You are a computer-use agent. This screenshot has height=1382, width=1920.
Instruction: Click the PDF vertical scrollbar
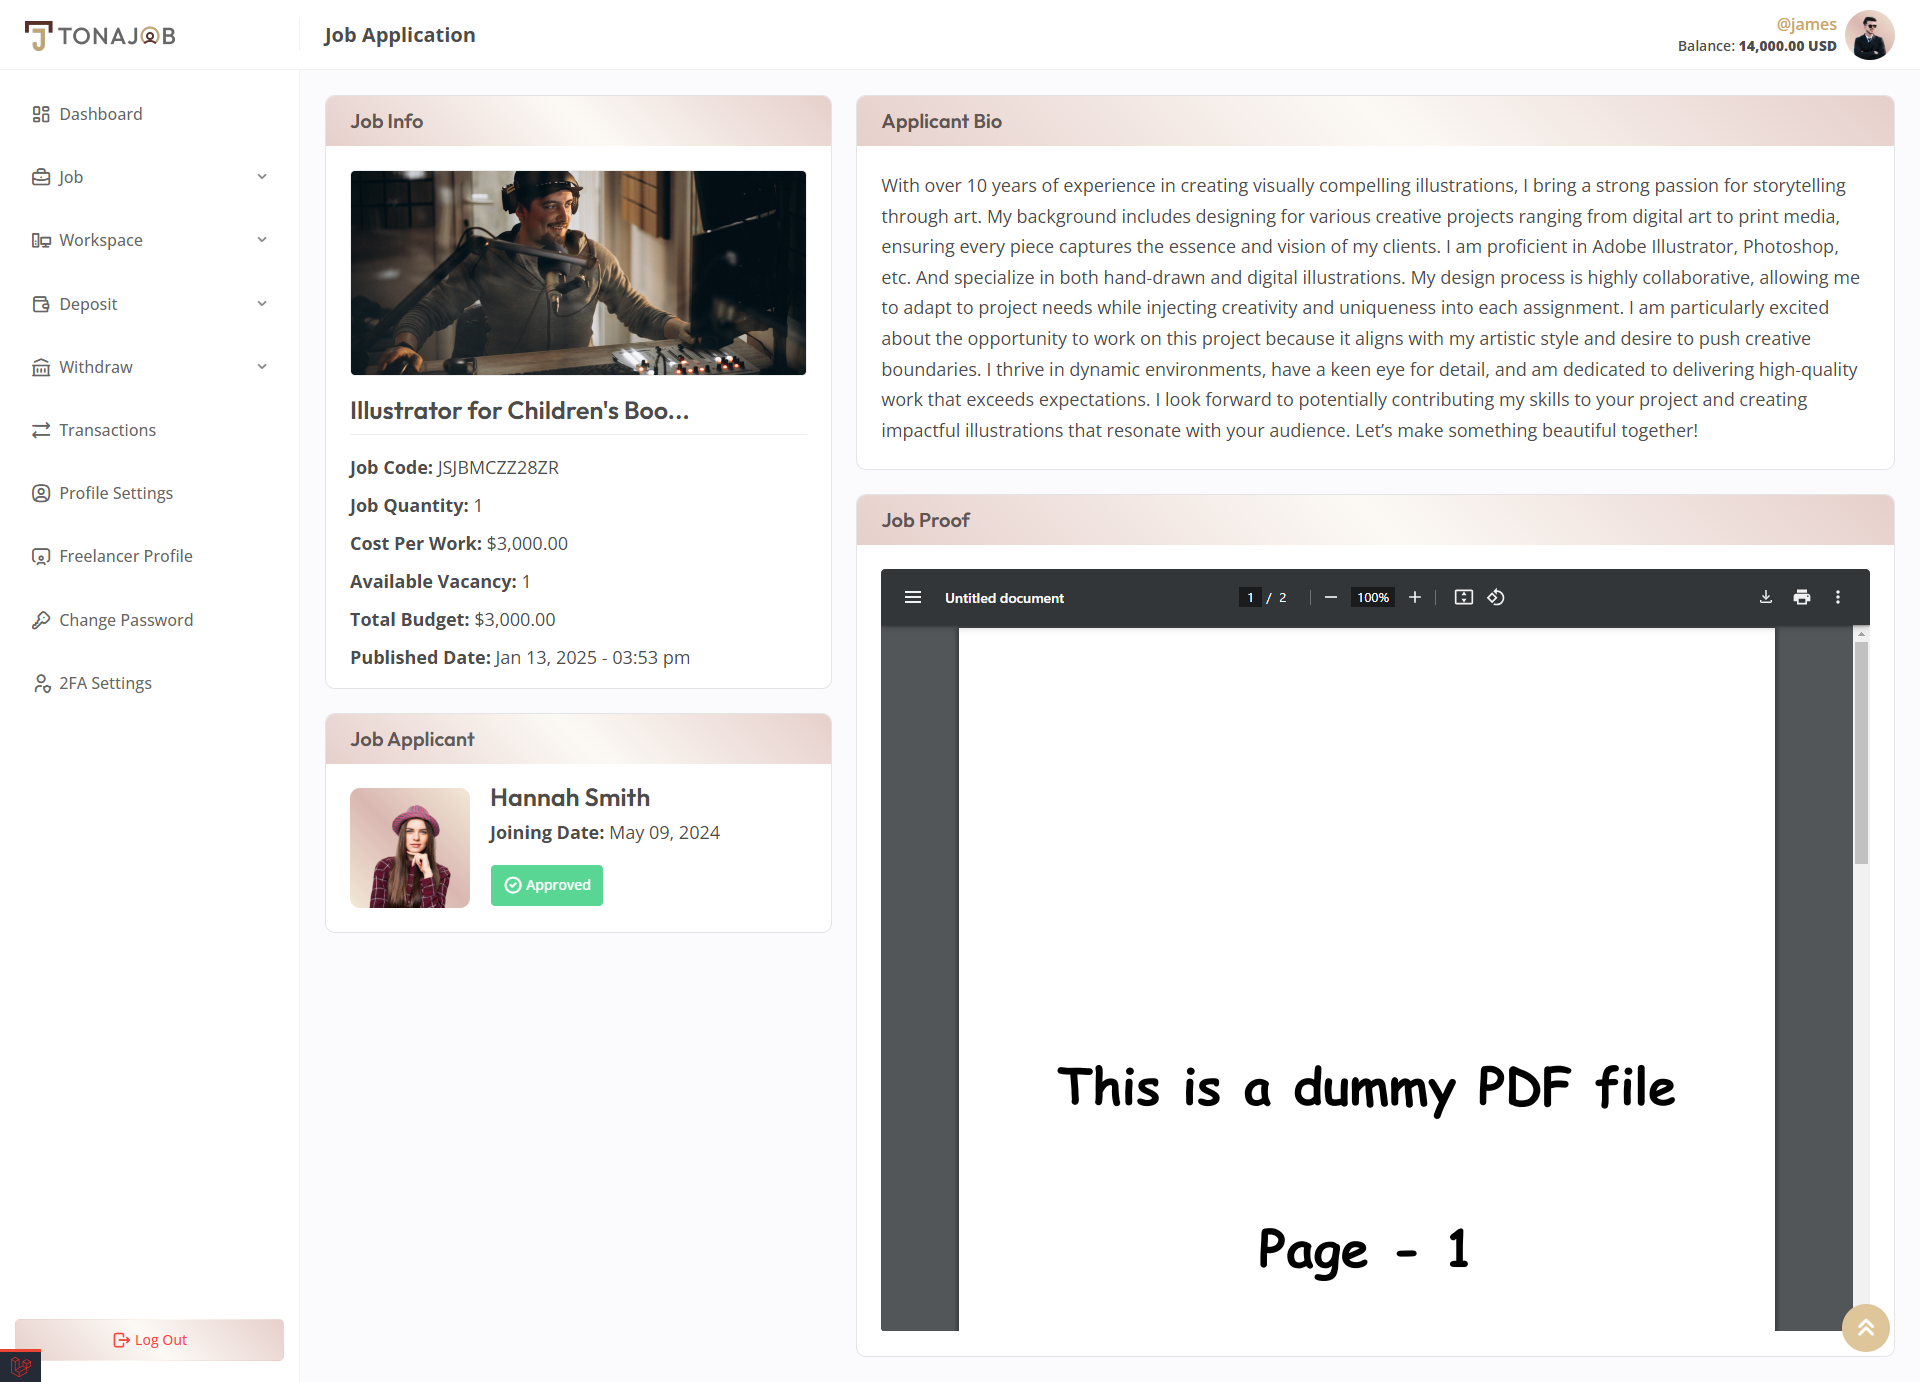tap(1861, 752)
